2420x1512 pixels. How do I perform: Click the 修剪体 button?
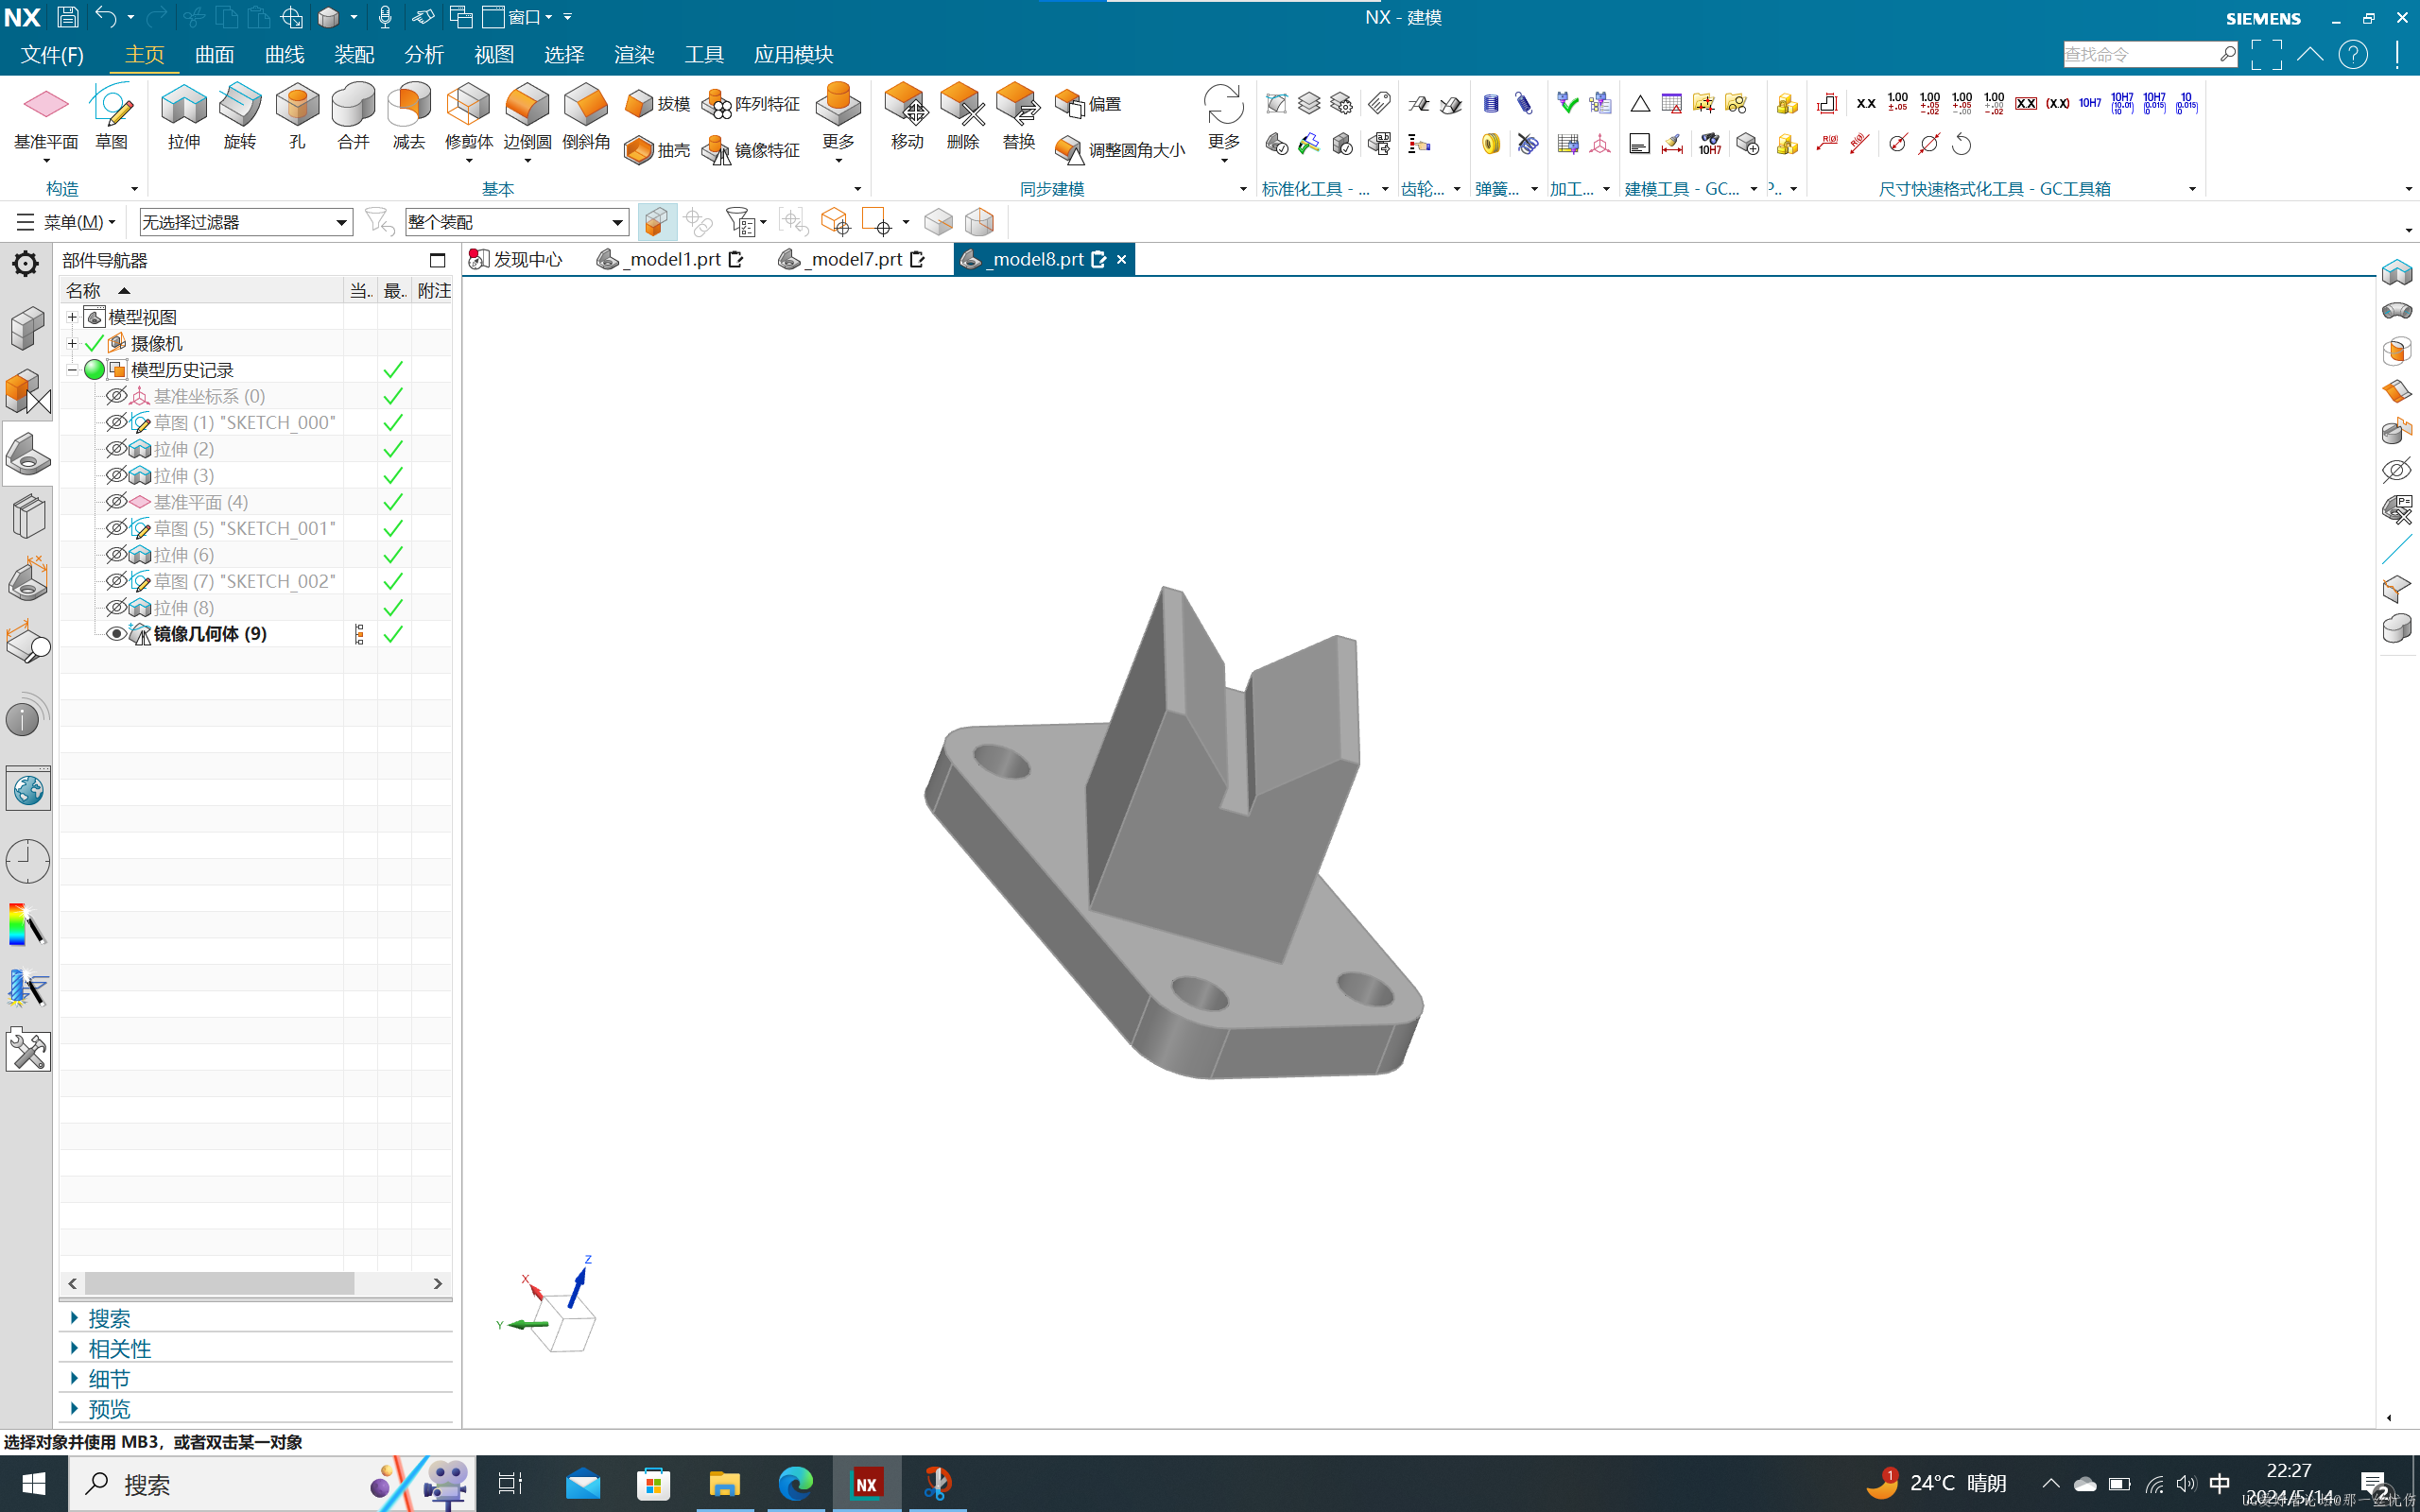click(468, 122)
